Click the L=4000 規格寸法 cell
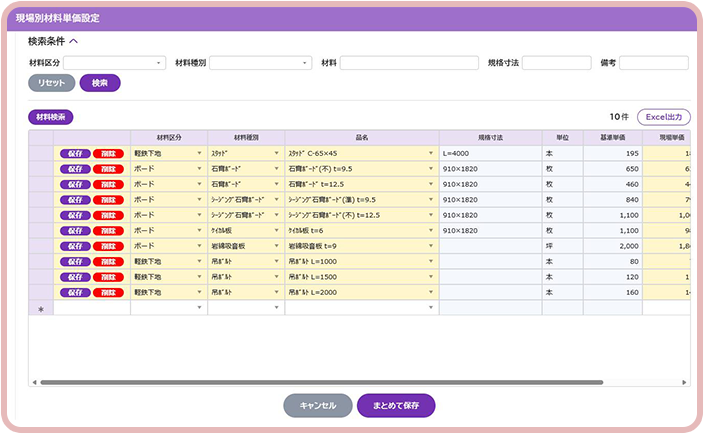Screen dimensions: 704x434 point(491,153)
